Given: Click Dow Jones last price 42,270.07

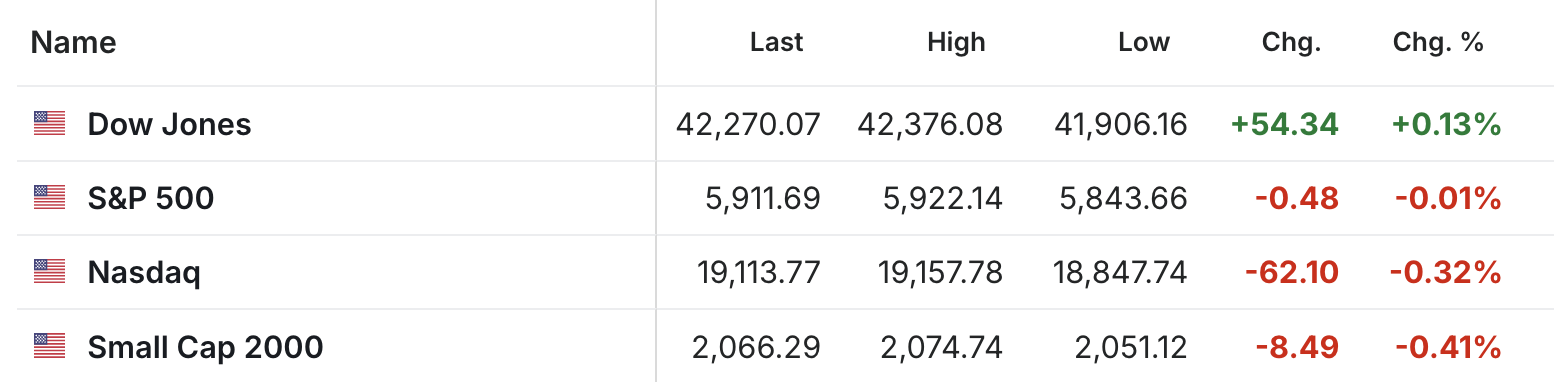Looking at the screenshot, I should coord(748,124).
